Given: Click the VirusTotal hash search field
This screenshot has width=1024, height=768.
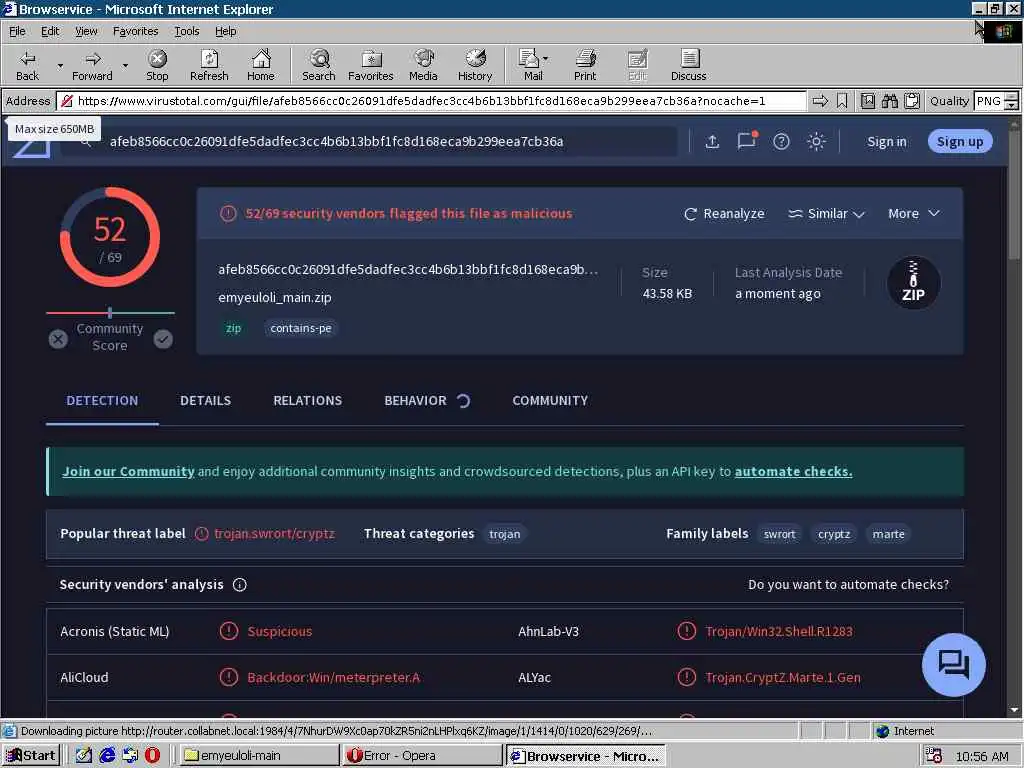Looking at the screenshot, I should coord(369,141).
